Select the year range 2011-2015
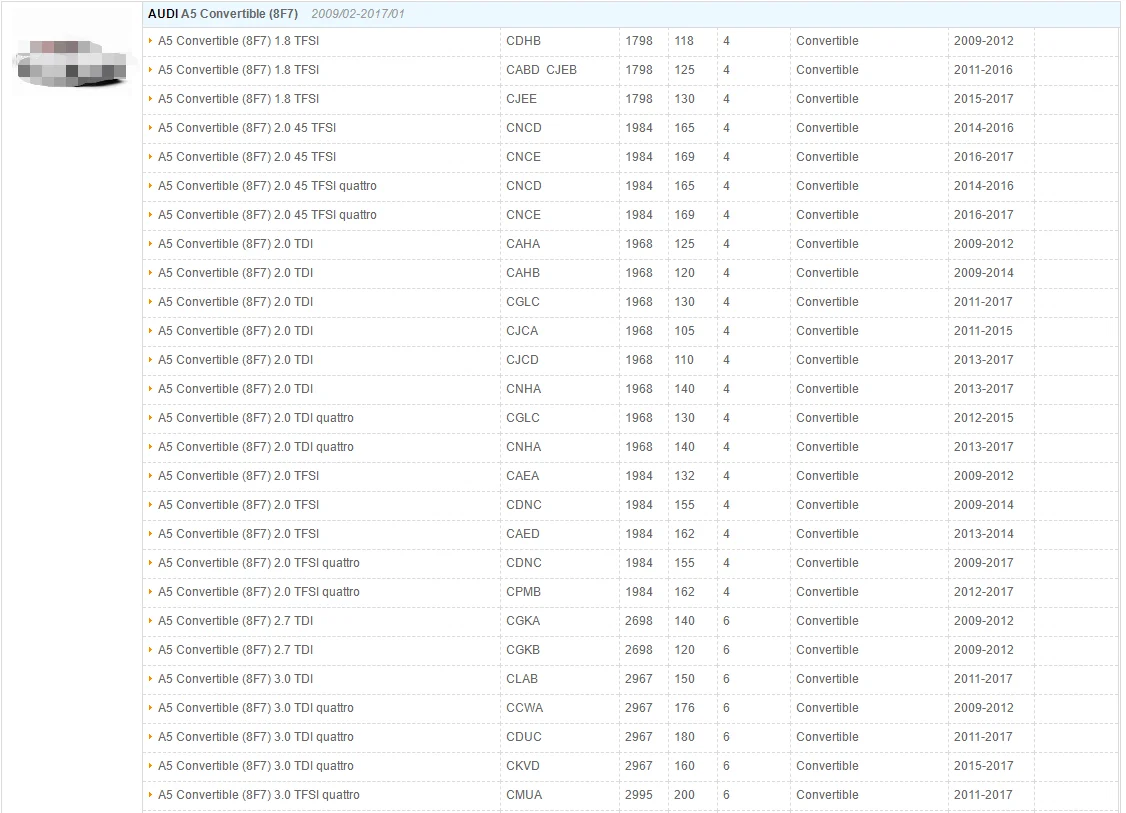 click(x=983, y=330)
